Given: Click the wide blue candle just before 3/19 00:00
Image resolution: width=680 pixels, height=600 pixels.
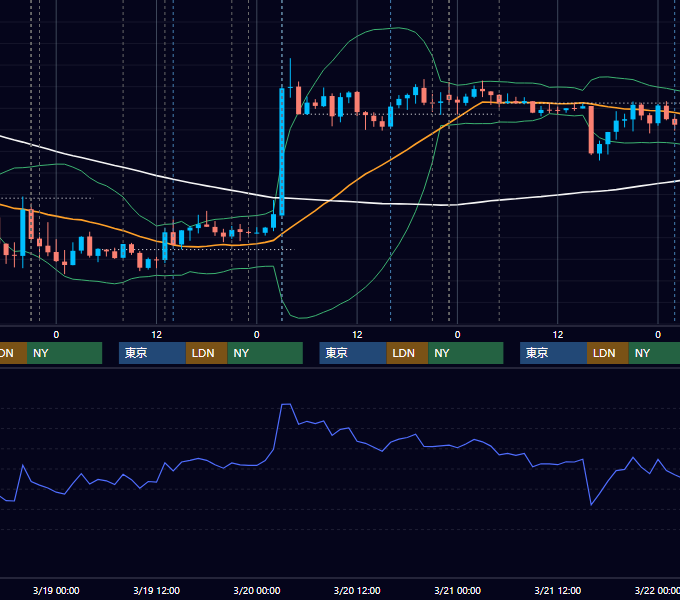Looking at the screenshot, I should click(x=23, y=233).
